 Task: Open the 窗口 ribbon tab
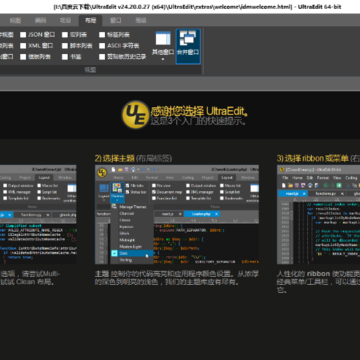(x=116, y=21)
